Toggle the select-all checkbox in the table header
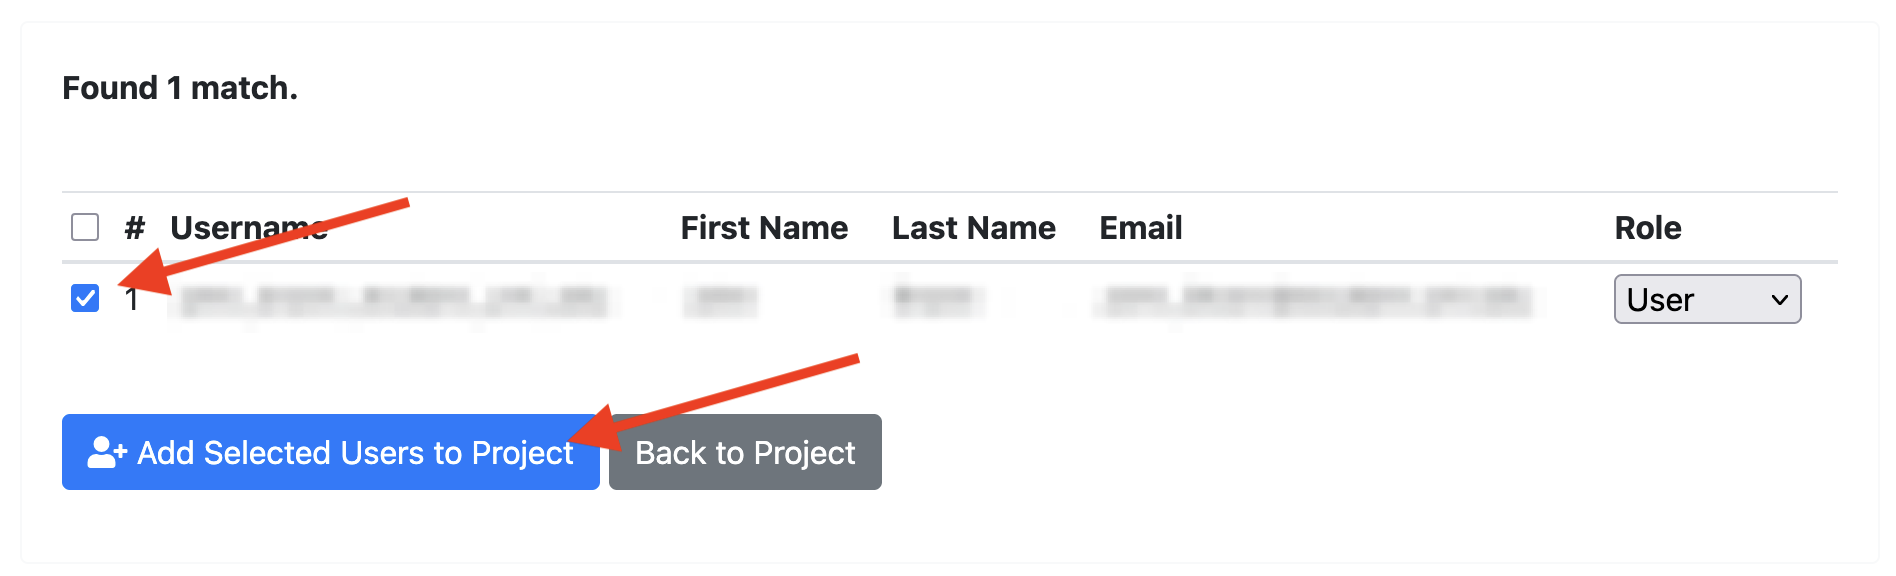The width and height of the screenshot is (1896, 576). pos(86,228)
